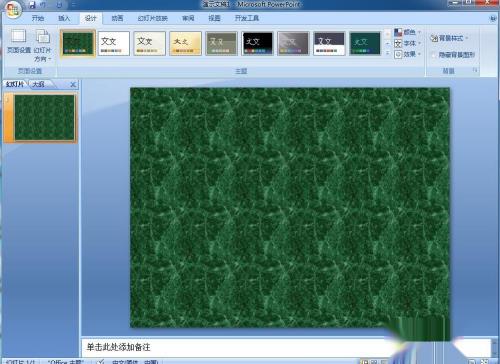This screenshot has width=500, height=364.
Task: Open the 页面设置 (Page Setup) icon
Action: click(19, 42)
